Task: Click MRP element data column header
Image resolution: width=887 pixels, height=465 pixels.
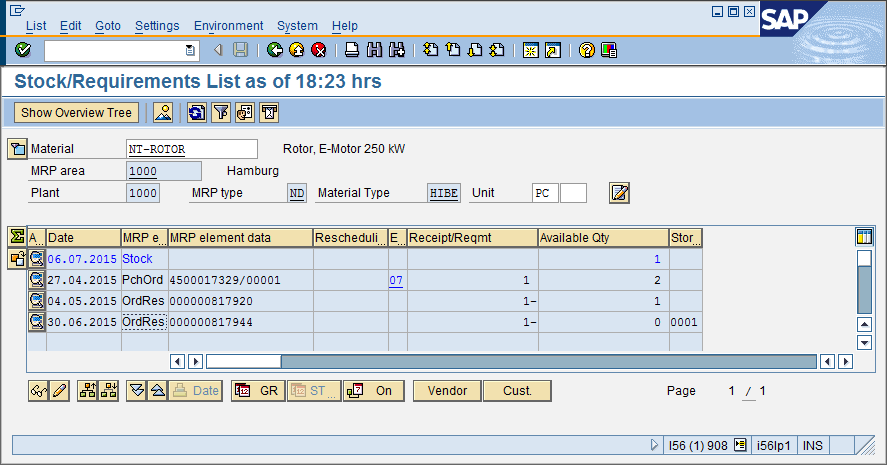Action: pos(240,238)
